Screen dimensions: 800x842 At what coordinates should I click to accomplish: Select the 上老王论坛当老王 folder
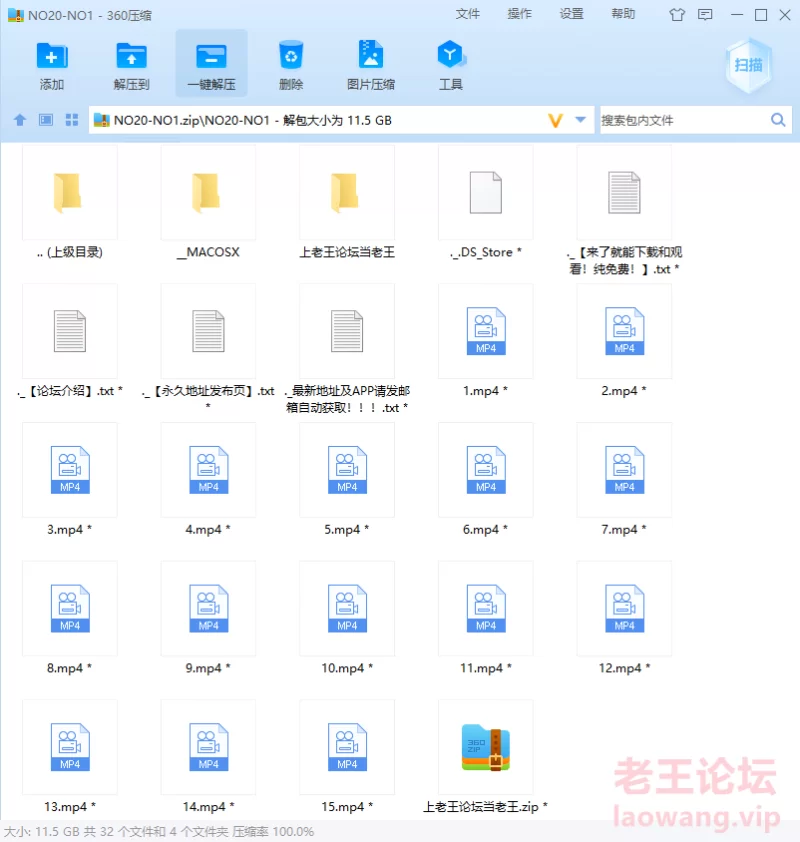click(347, 204)
